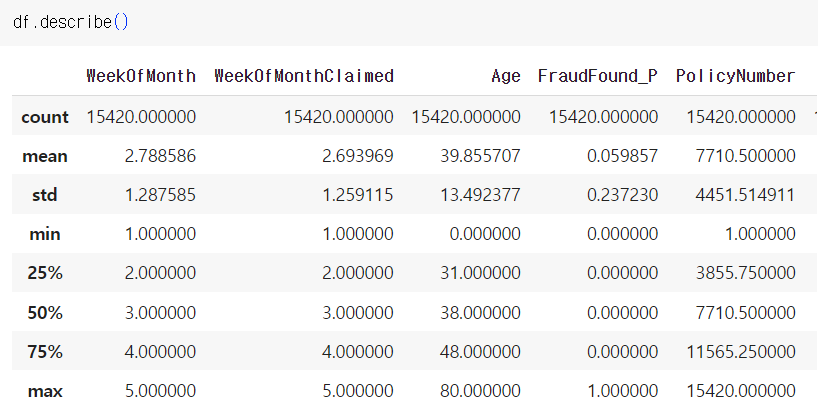Screen dimensions: 821x412
Task: Click WeekOfMonth std value 1.287585
Action: point(160,195)
